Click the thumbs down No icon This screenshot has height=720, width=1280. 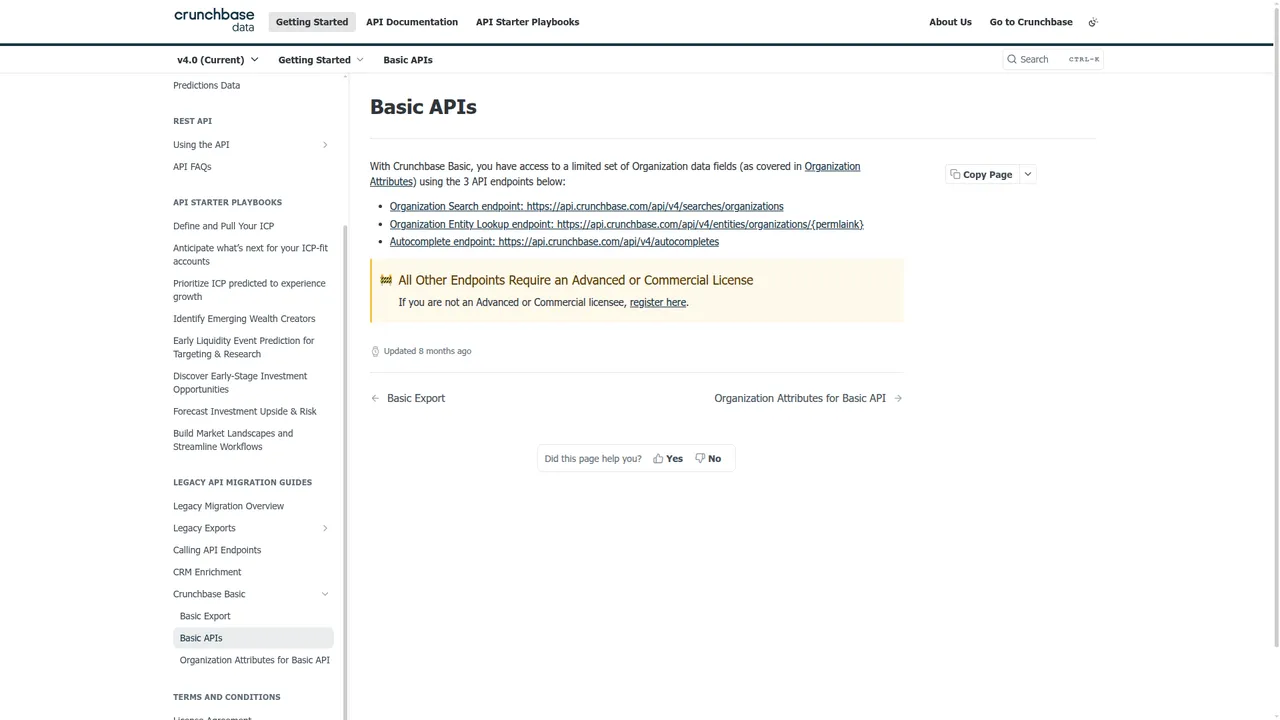(700, 458)
